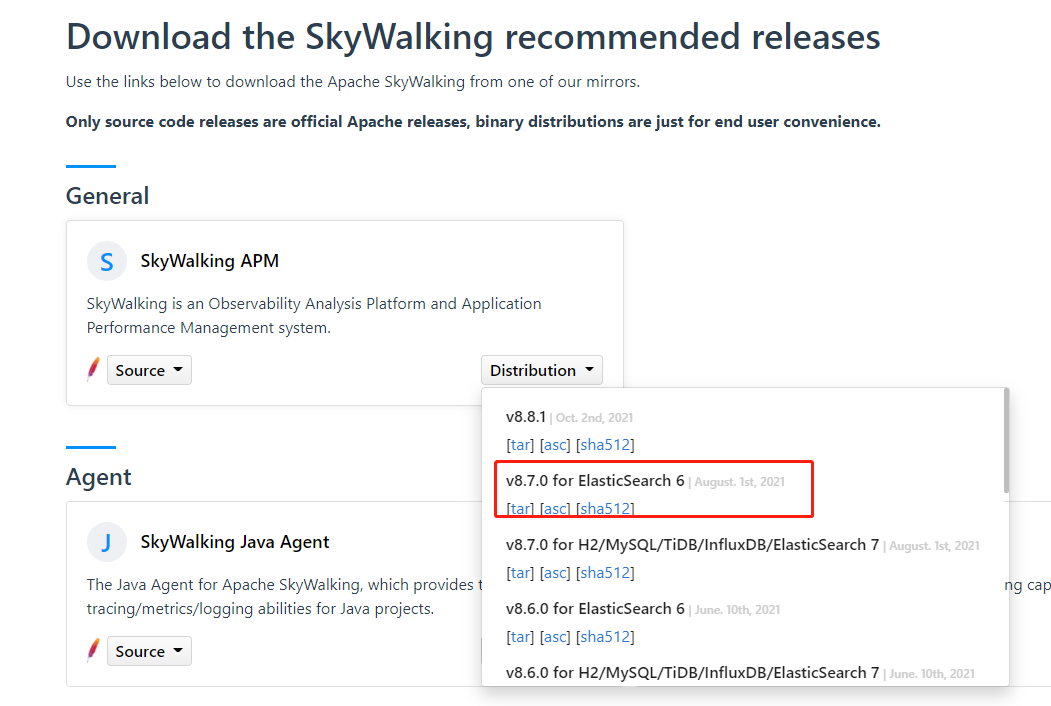The height and width of the screenshot is (706, 1051).
Task: Download tar for v8.7.0 H2/MySQL/TiDB/InfluxDB/ElasticSearch 7
Action: pyautogui.click(x=520, y=573)
